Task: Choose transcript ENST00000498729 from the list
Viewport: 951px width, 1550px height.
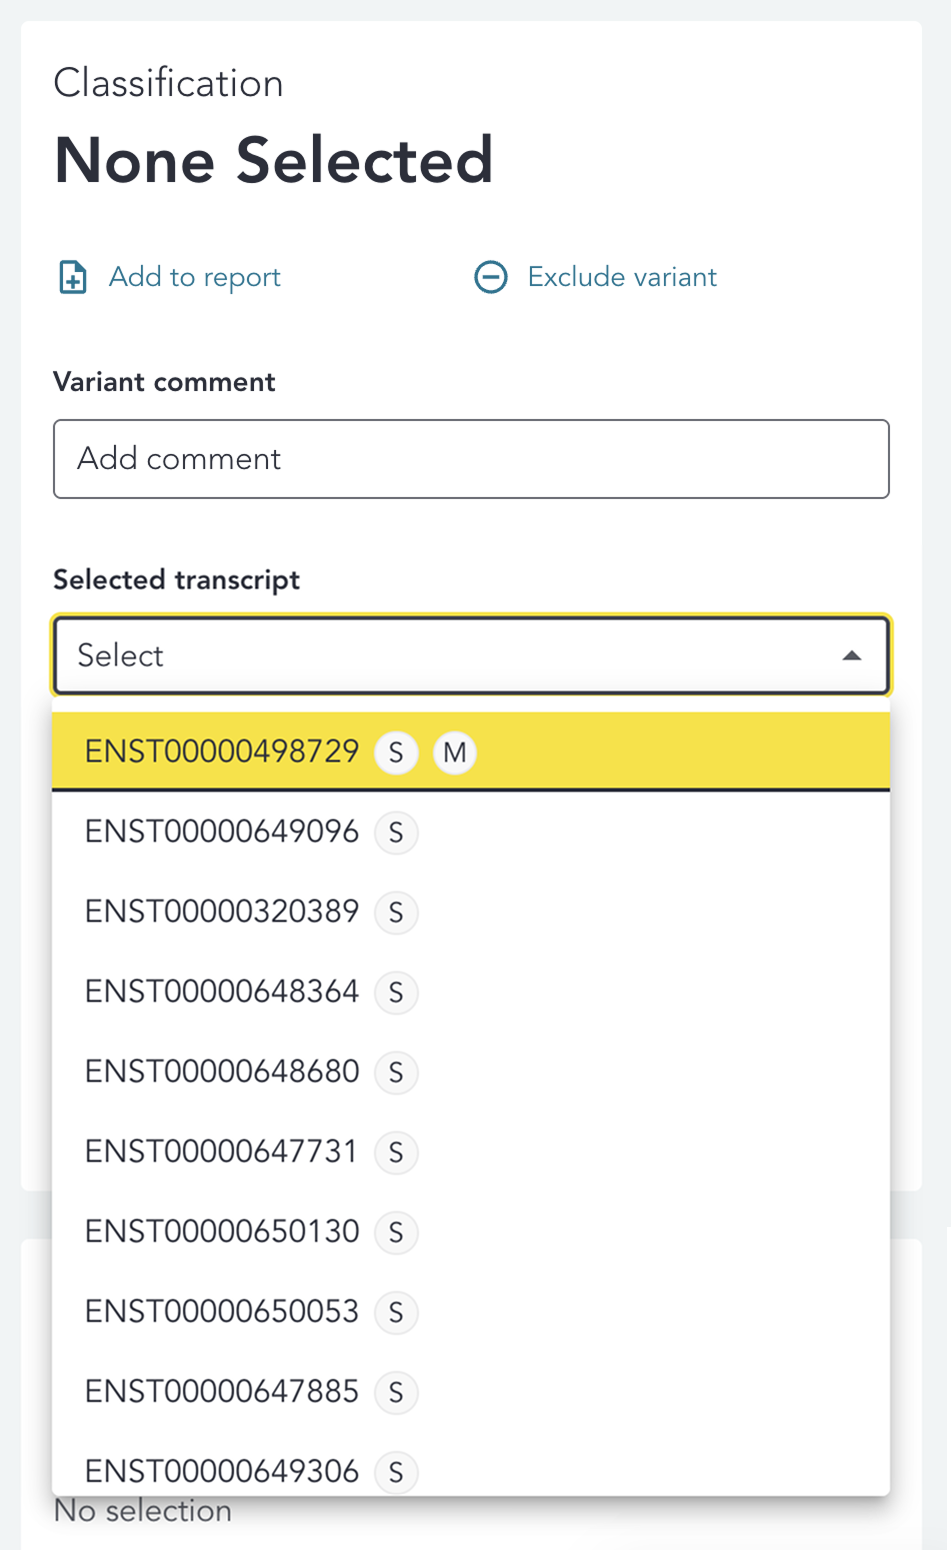Action: click(x=221, y=752)
